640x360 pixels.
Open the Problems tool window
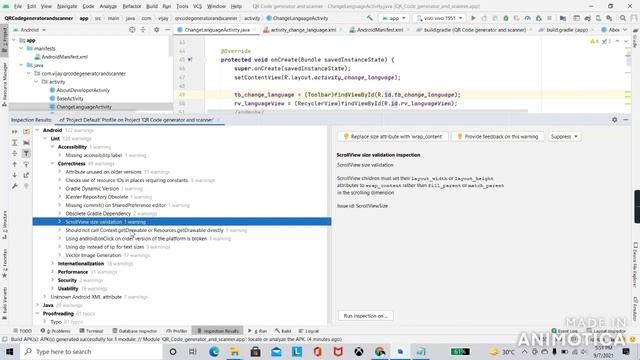56,331
